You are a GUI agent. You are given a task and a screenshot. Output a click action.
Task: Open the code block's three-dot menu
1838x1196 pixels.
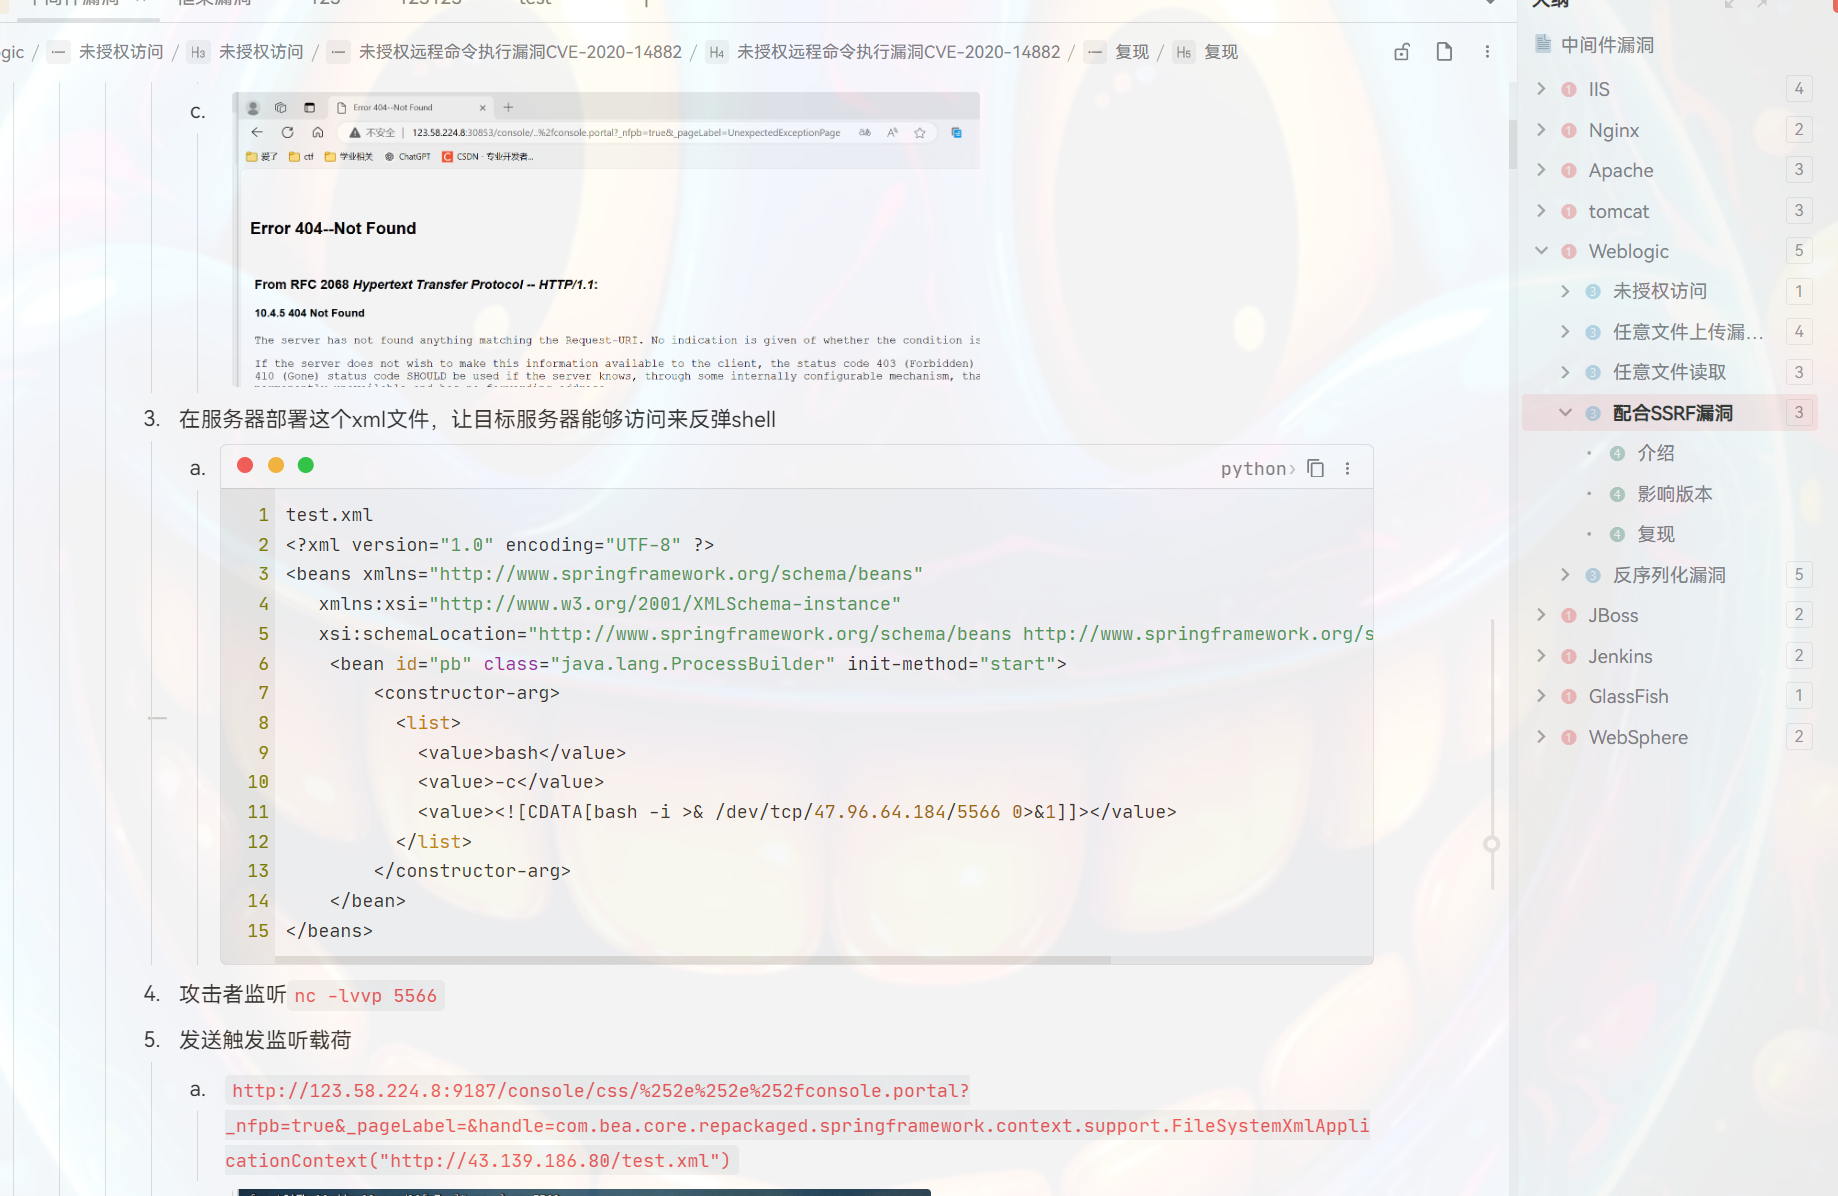click(x=1348, y=469)
